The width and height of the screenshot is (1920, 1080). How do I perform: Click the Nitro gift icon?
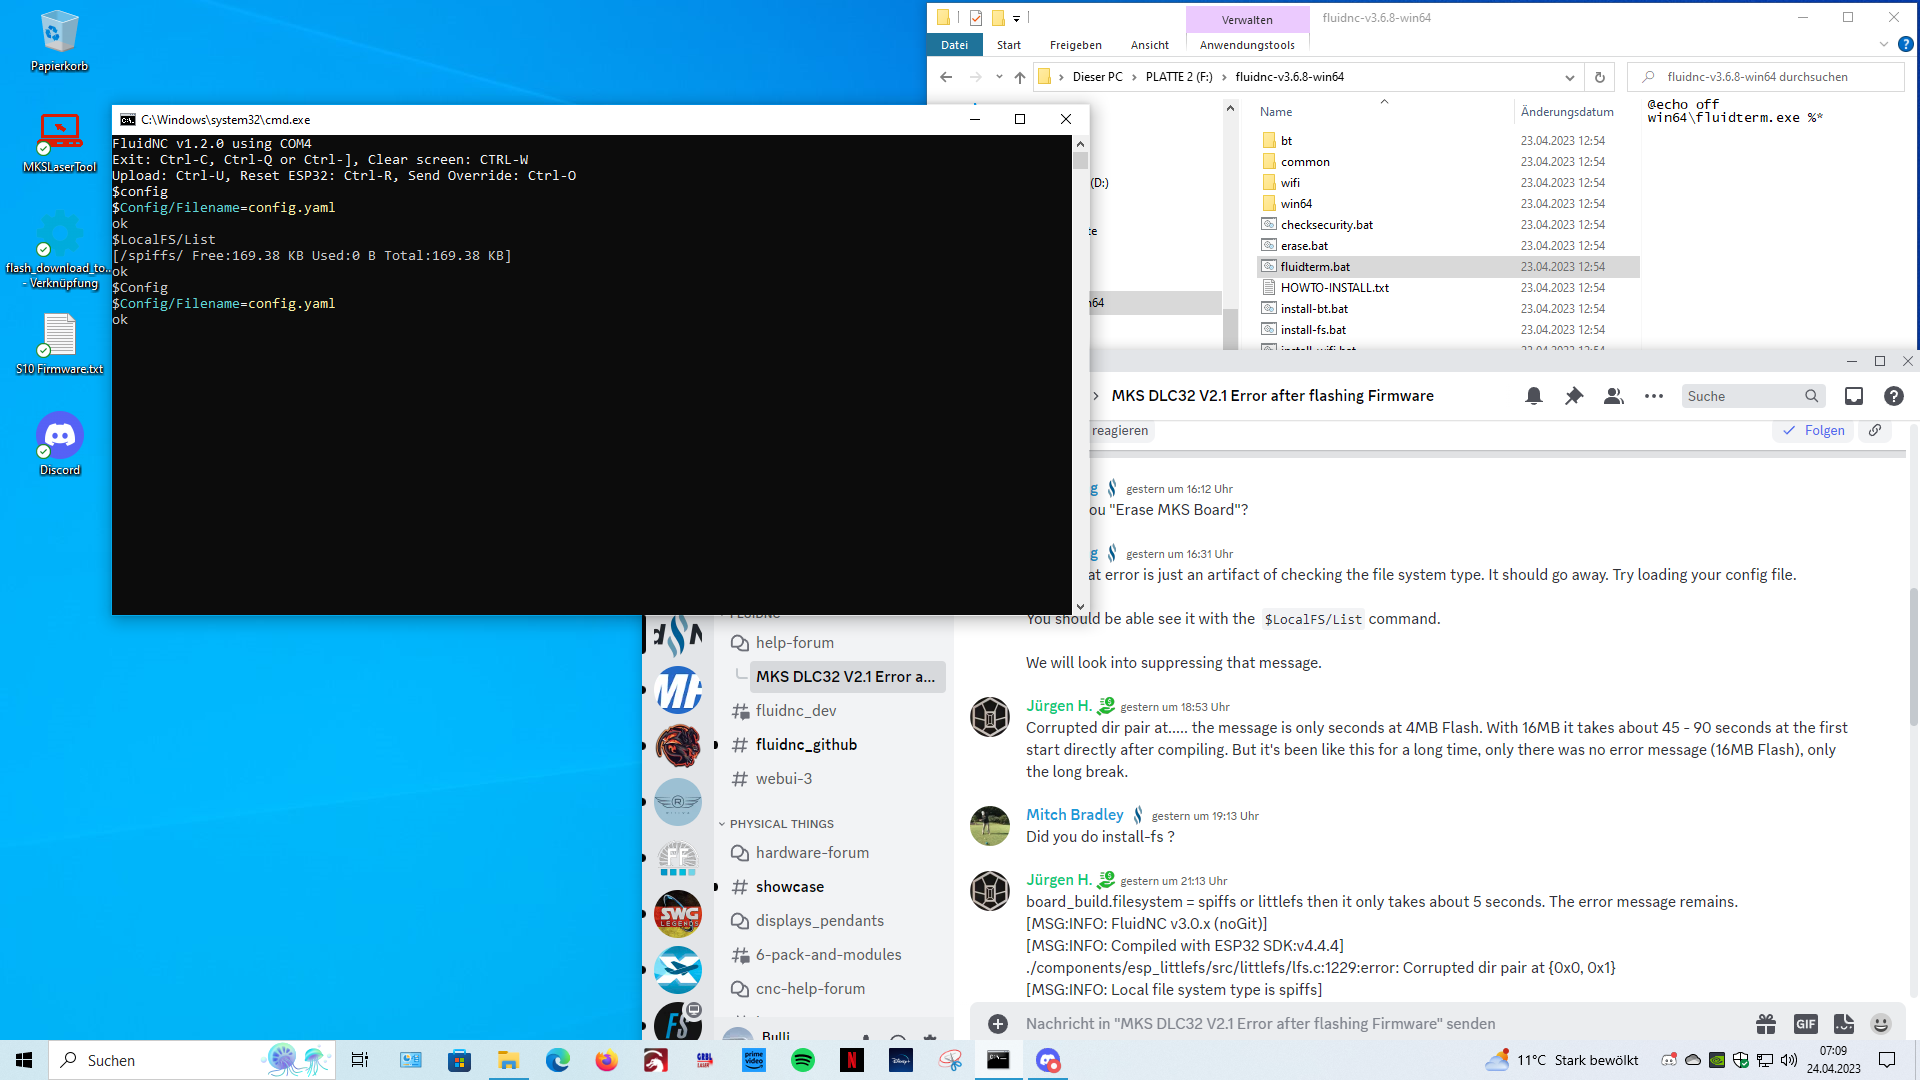(x=1766, y=1024)
